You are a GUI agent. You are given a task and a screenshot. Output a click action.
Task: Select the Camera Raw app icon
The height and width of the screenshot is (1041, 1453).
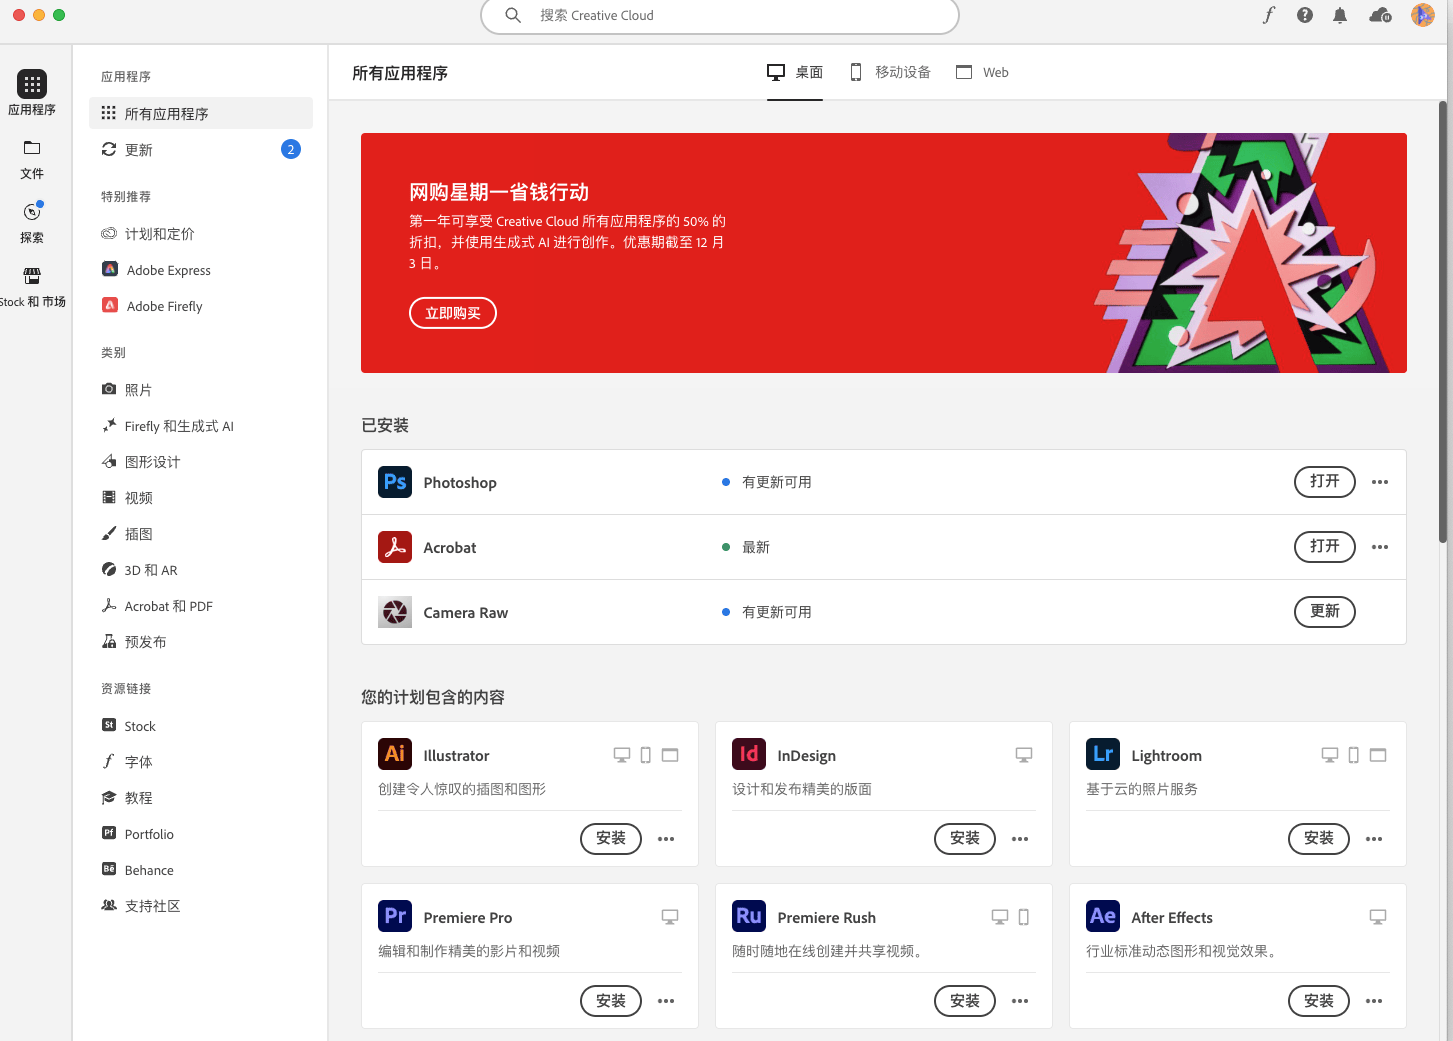pos(395,612)
